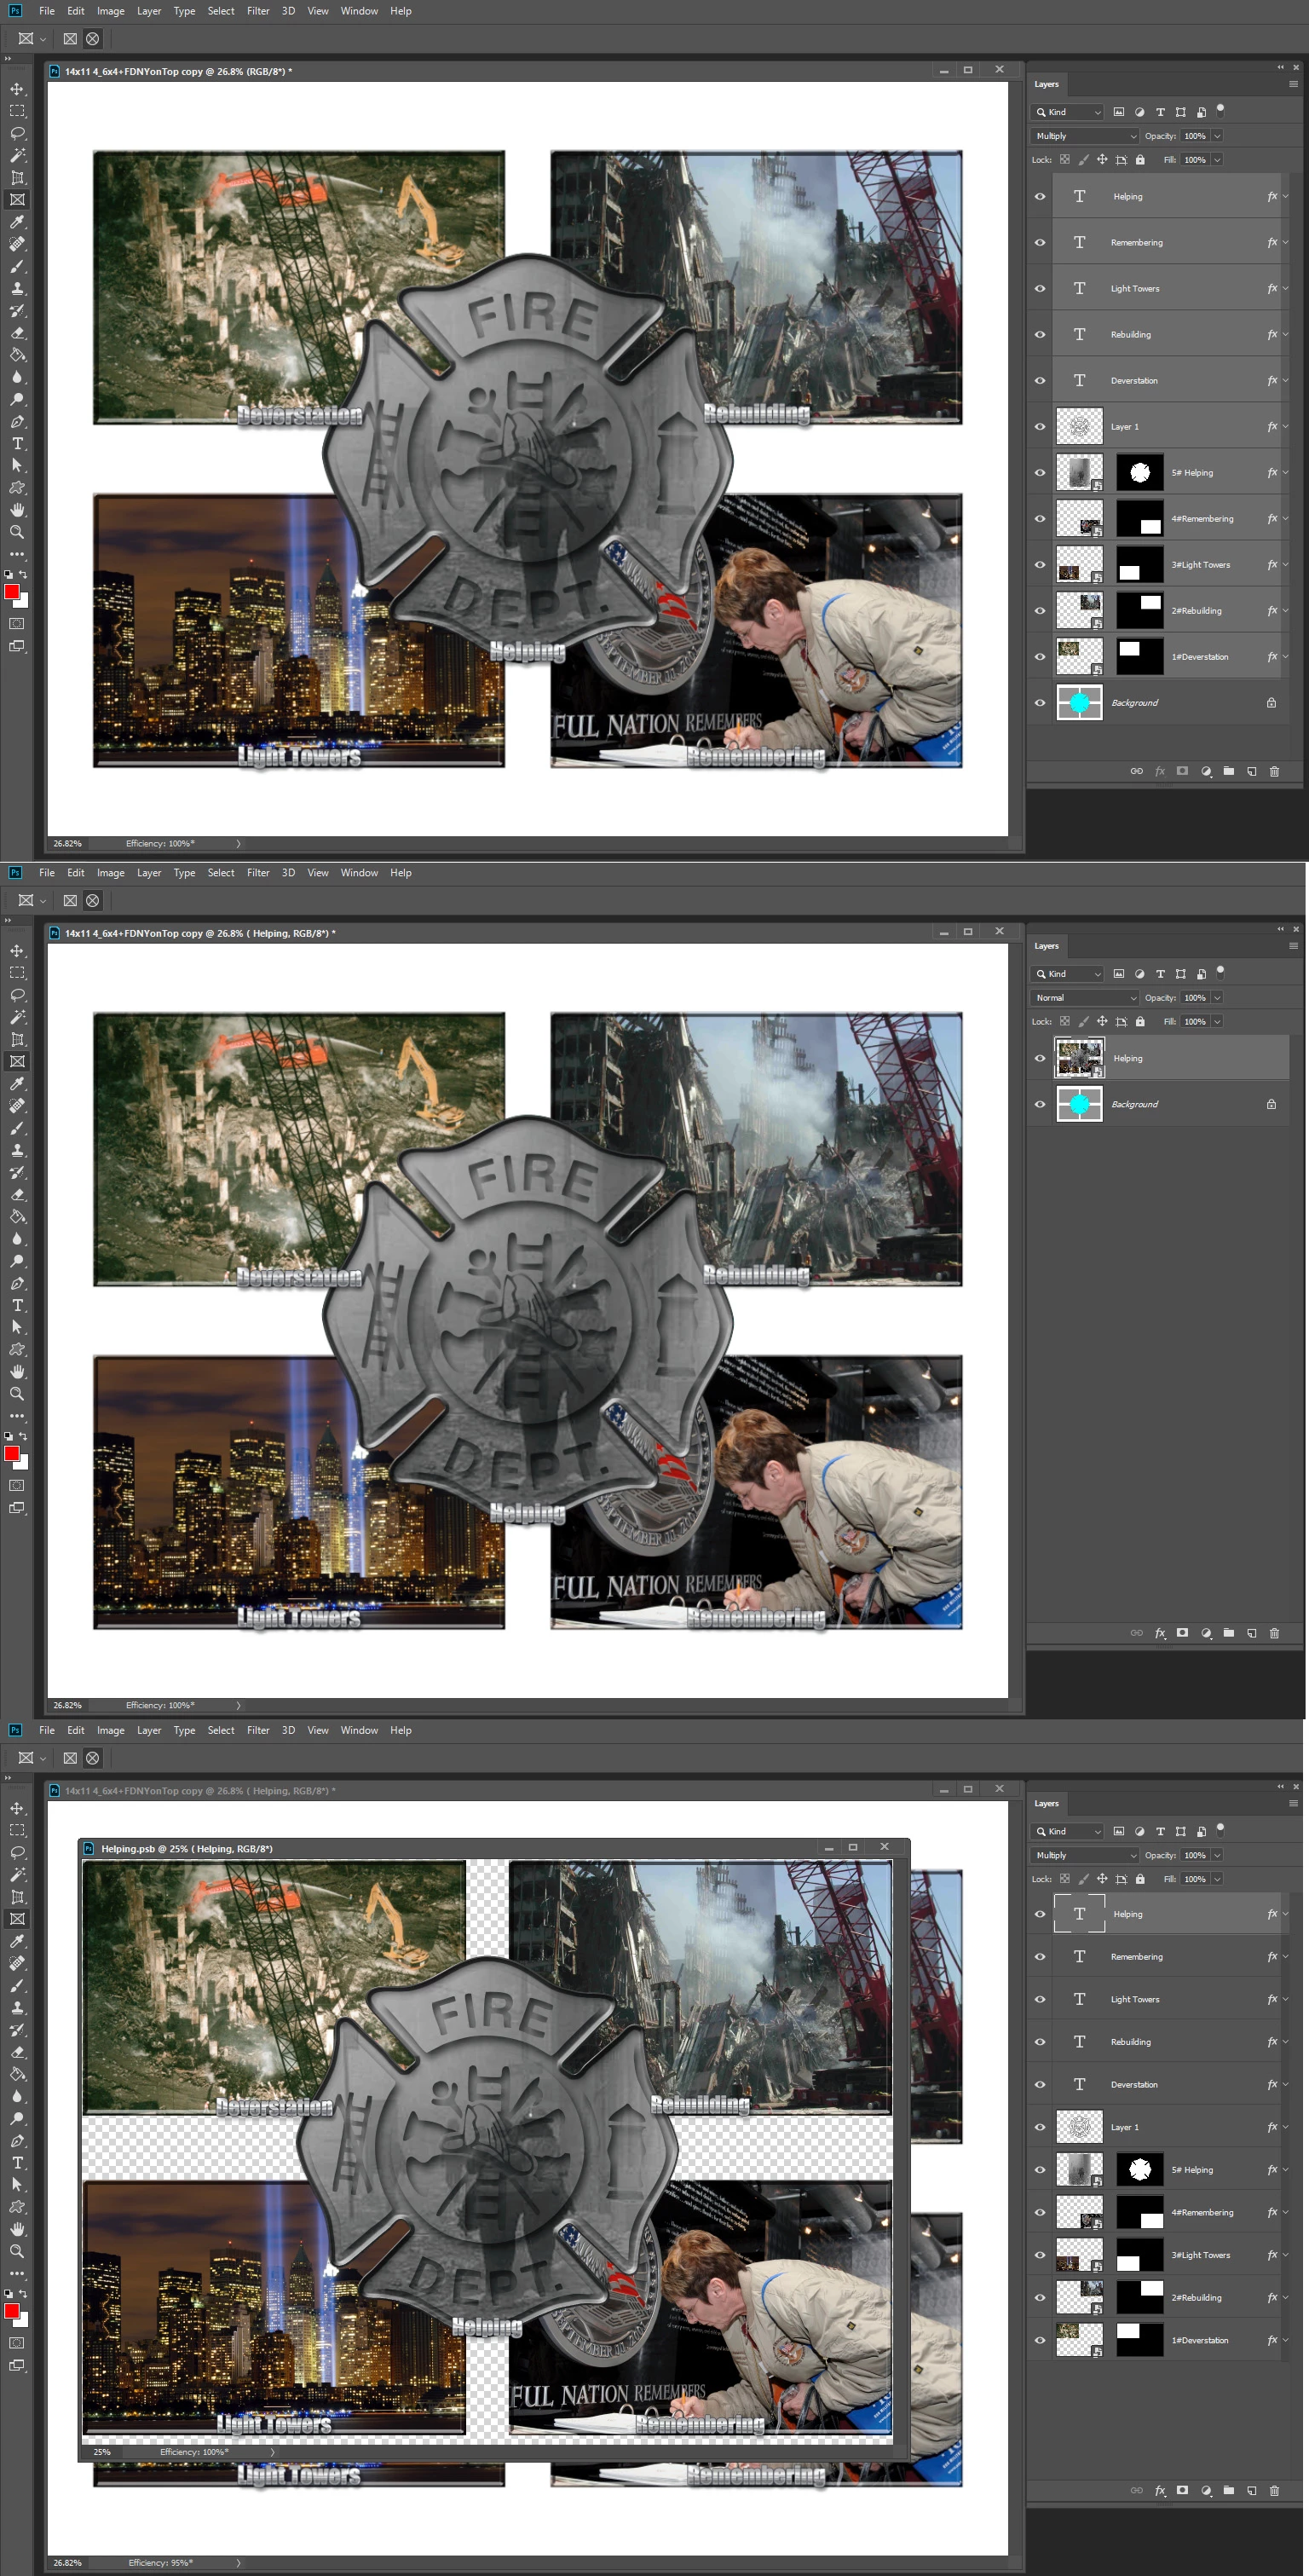
Task: Choose elliptical frame button in middle options bar
Action: (x=93, y=901)
